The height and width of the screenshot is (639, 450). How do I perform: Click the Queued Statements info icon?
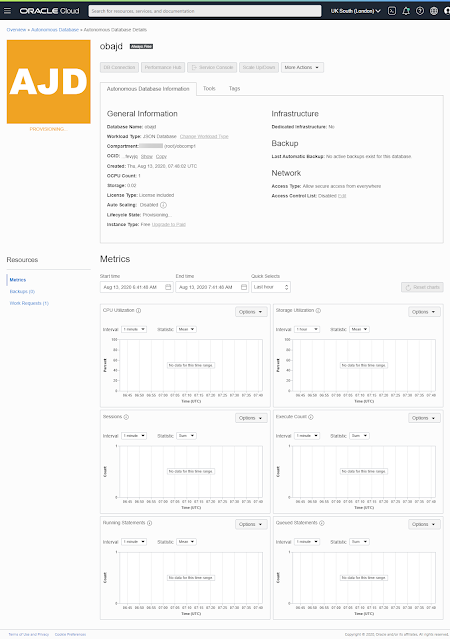click(x=322, y=523)
